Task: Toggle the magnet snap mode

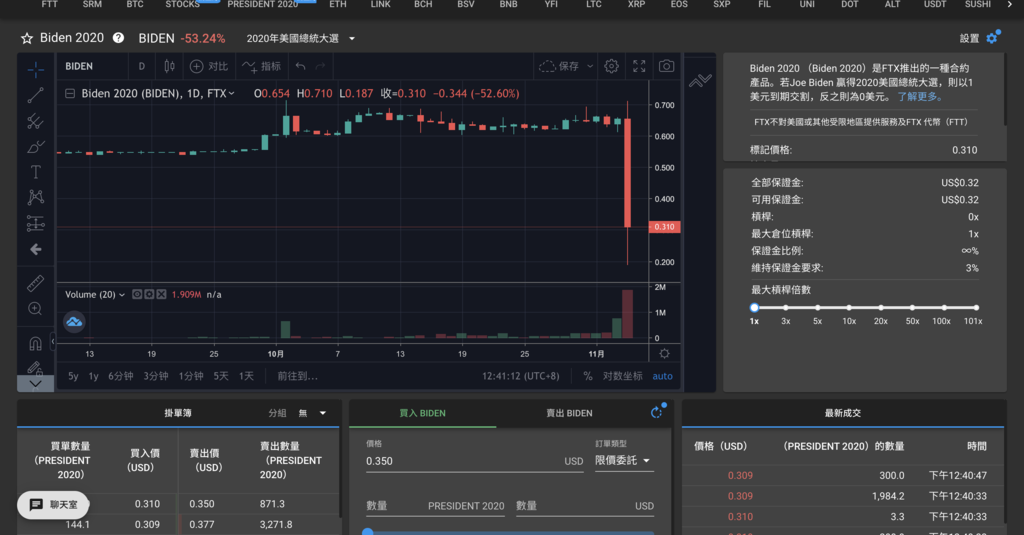Action: (x=35, y=343)
